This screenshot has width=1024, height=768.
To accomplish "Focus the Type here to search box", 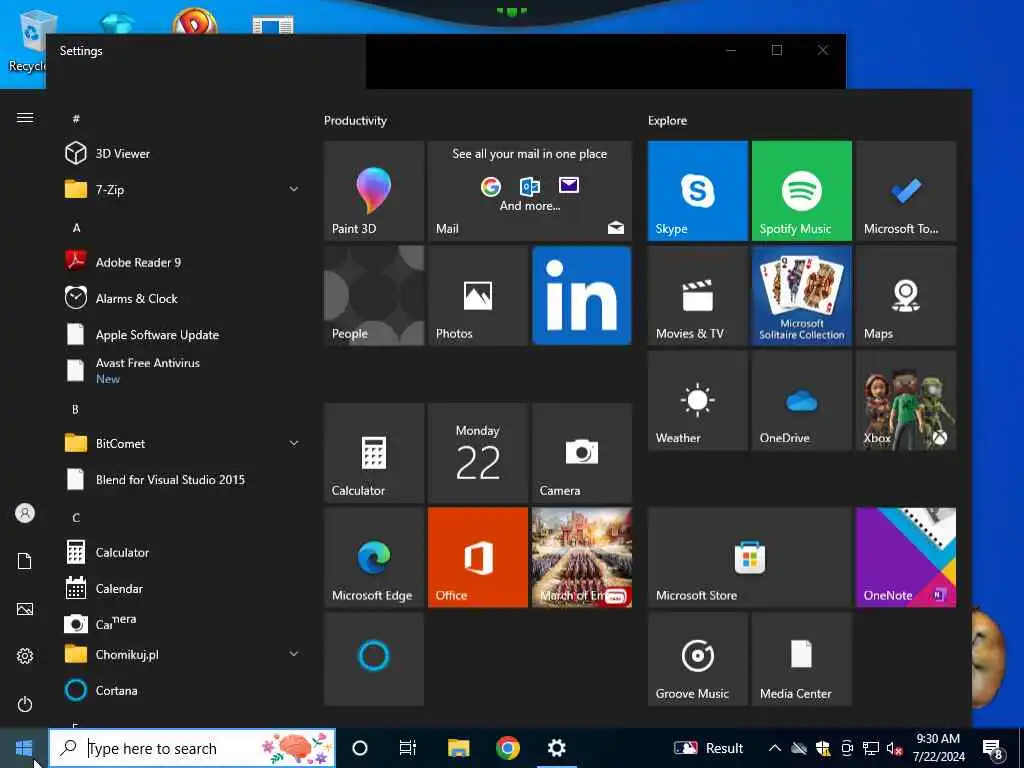I will pyautogui.click(x=193, y=748).
